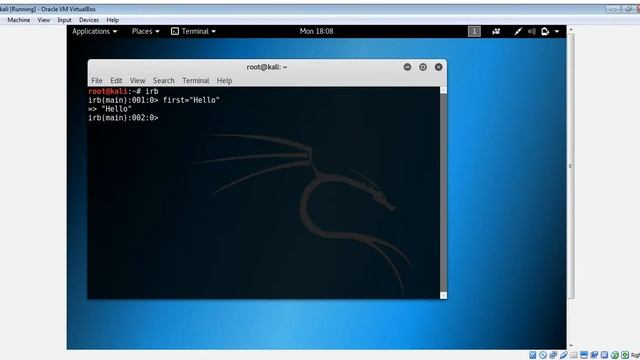
Task: Open VirtualBox Input menu
Action: point(64,20)
